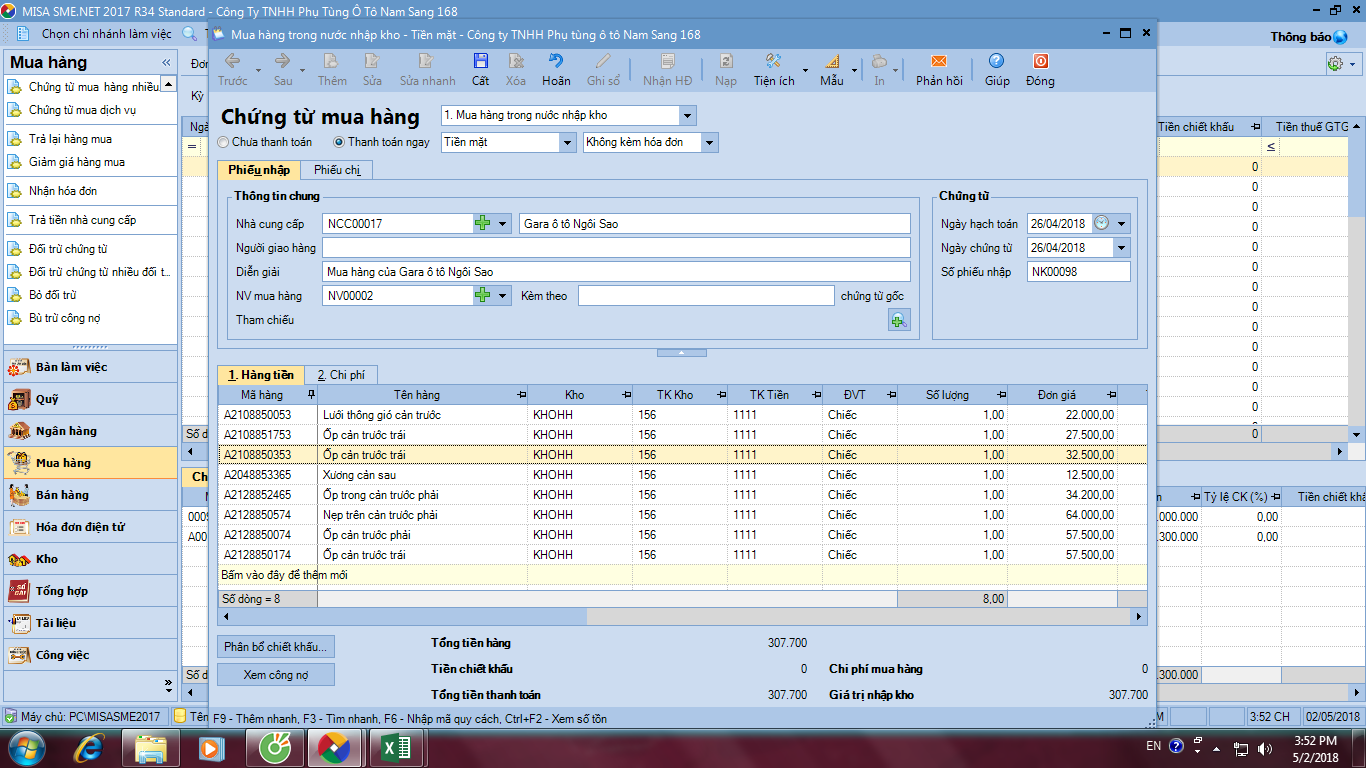Image resolution: width=1366 pixels, height=768 pixels.
Task: Select the 1. Hàng tiền tab
Action: pos(261,375)
